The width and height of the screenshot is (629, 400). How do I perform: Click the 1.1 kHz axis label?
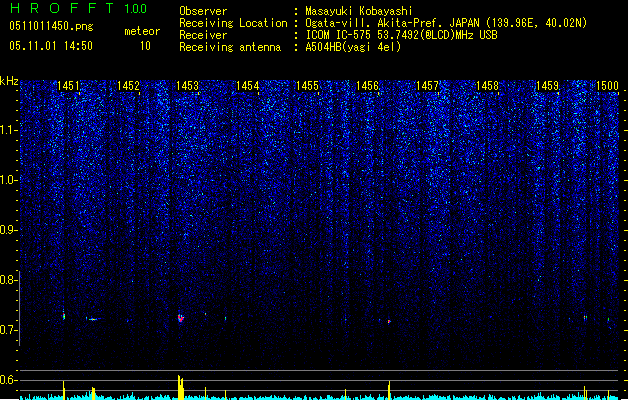tap(9, 130)
